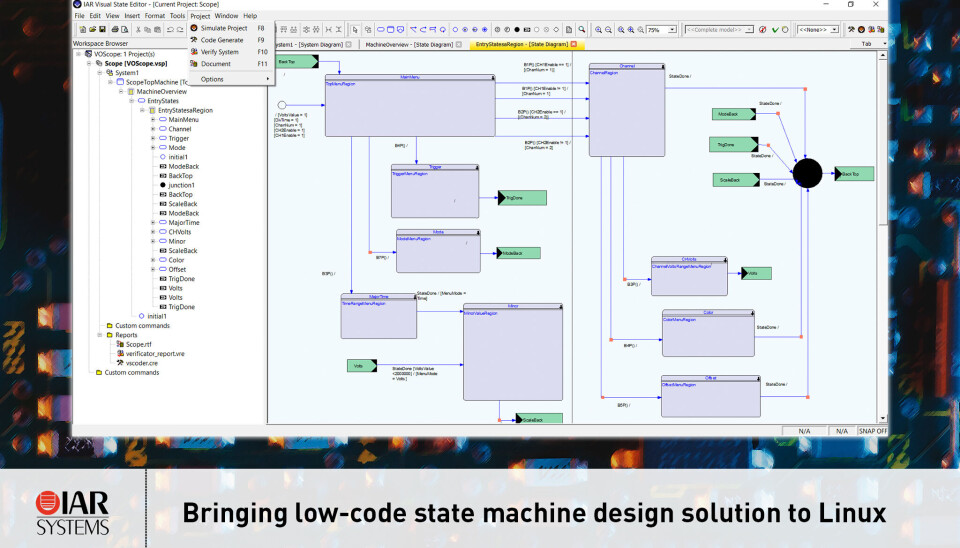Click the note page icon in toolbar
This screenshot has width=960, height=548.
pos(569,29)
